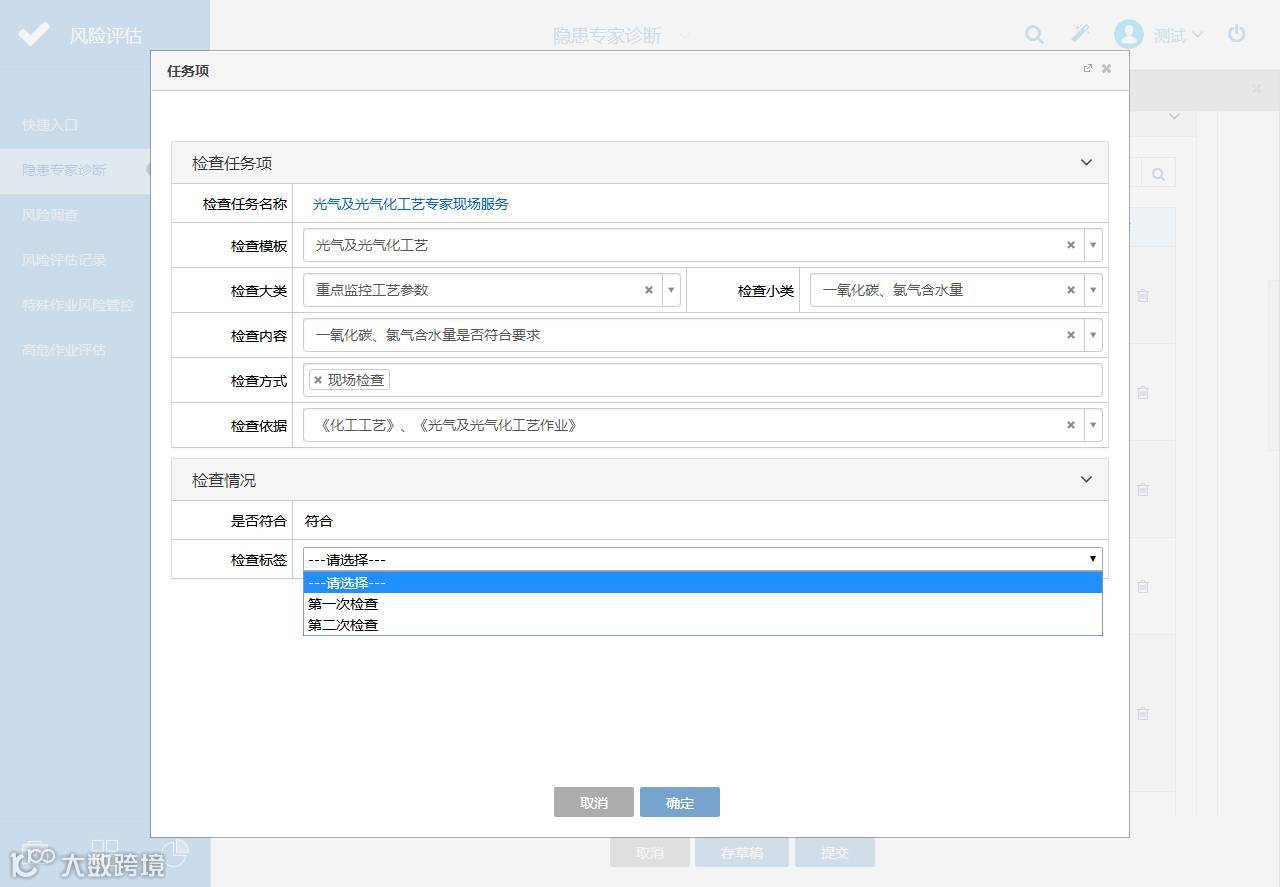The width and height of the screenshot is (1280, 887).
Task: Close the 任务项 dialog
Action: [x=1106, y=69]
